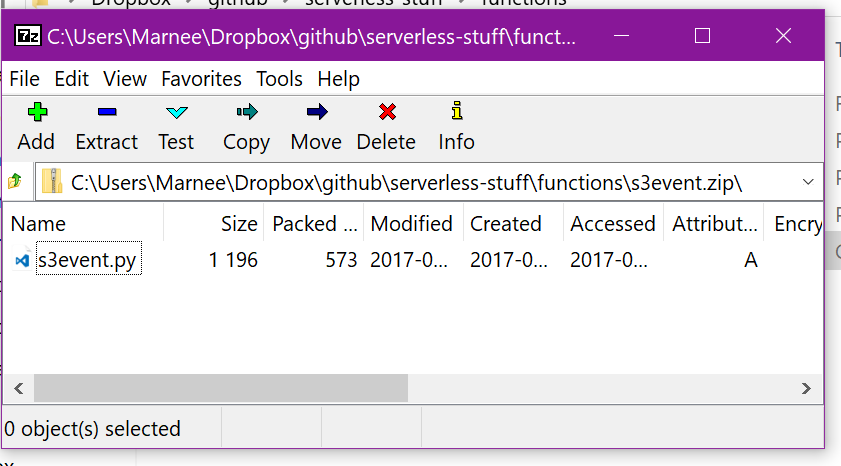Click the blue Extract minus icon

pos(107,112)
